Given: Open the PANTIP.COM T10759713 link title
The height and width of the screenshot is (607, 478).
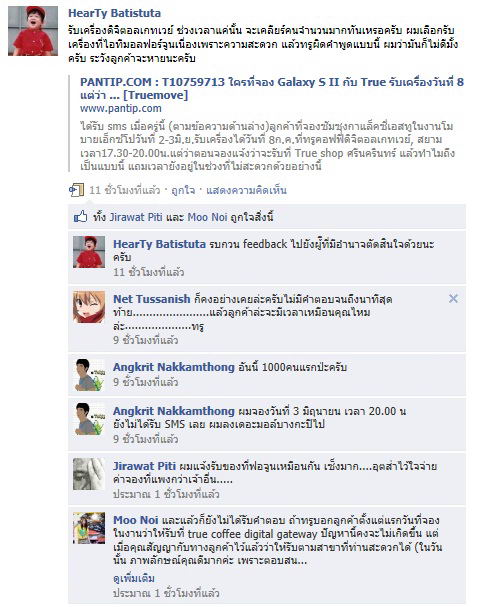Looking at the screenshot, I should pos(272,88).
